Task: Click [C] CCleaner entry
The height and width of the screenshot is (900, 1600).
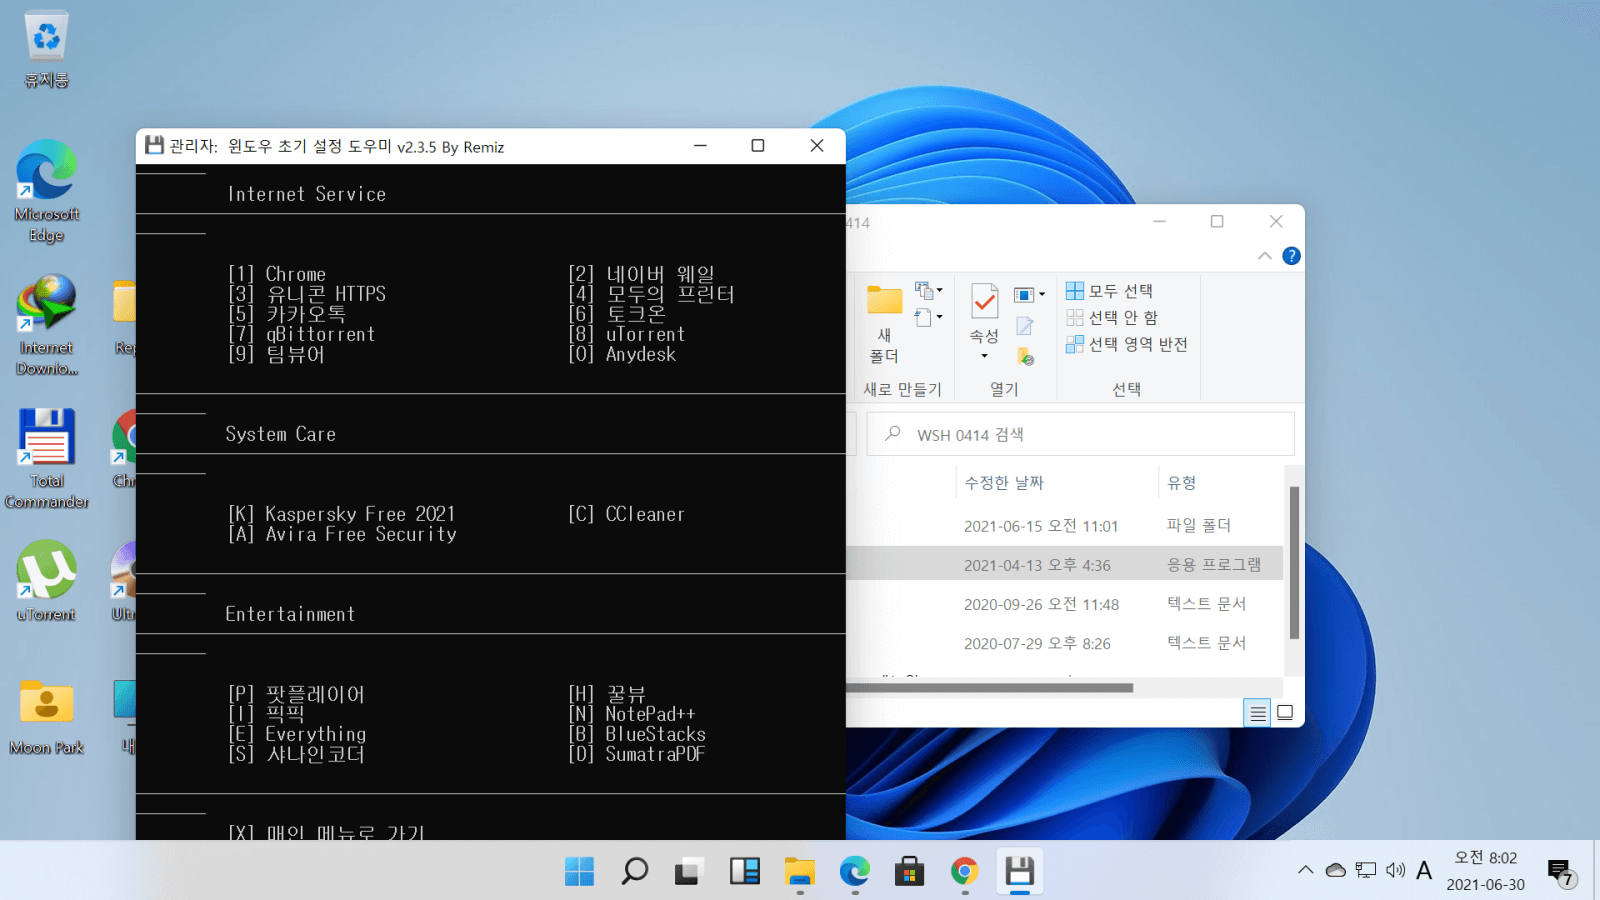Action: click(627, 514)
